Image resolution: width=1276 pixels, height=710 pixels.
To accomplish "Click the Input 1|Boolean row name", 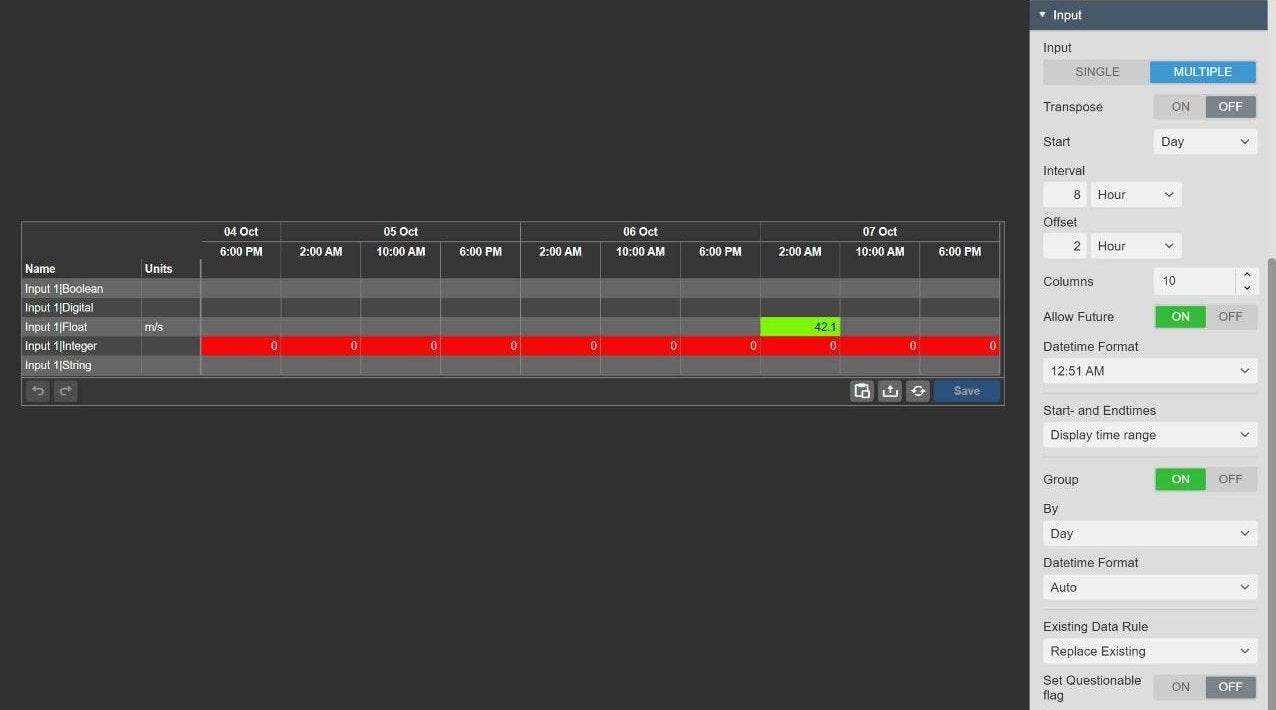I will tap(64, 289).
